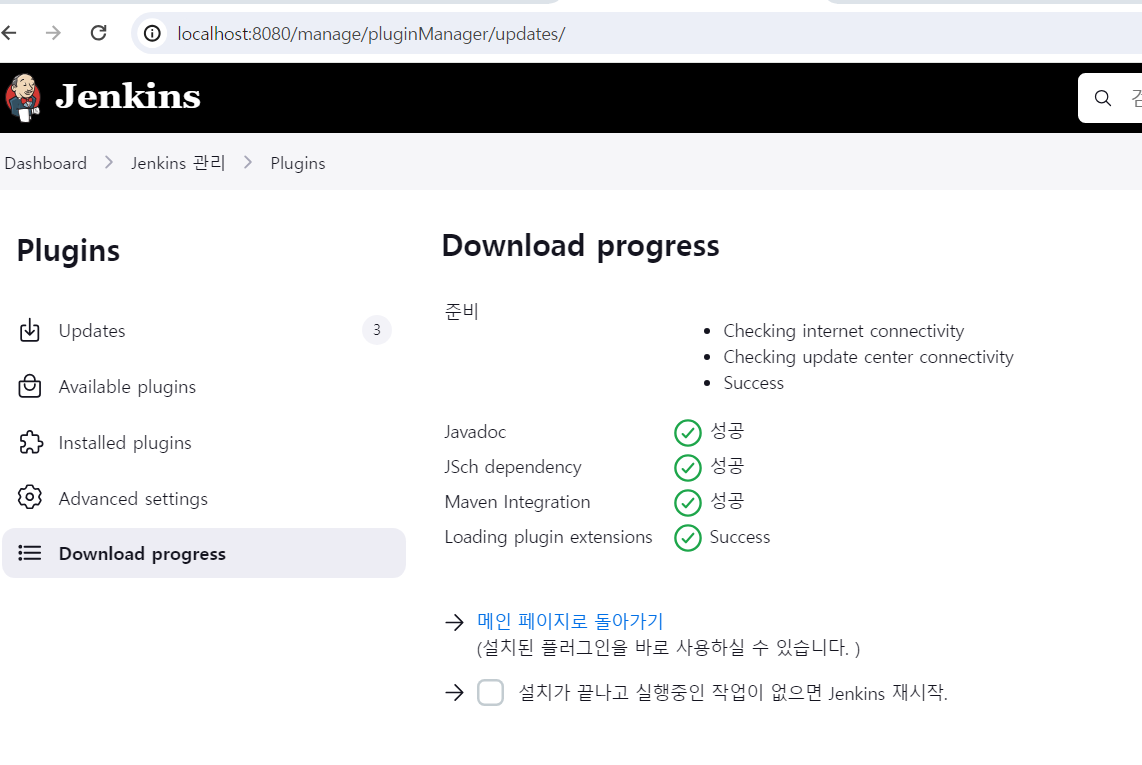
Task: Click the browser forward arrow
Action: [x=53, y=33]
